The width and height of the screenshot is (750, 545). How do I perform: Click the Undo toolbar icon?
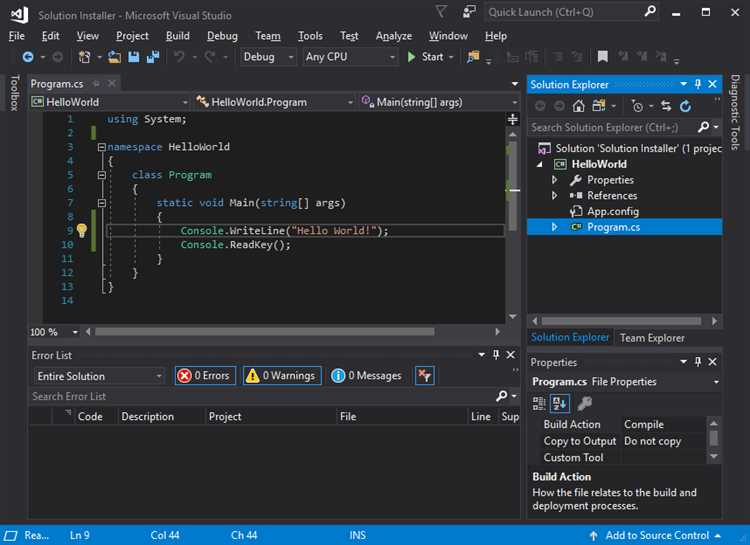coord(179,57)
